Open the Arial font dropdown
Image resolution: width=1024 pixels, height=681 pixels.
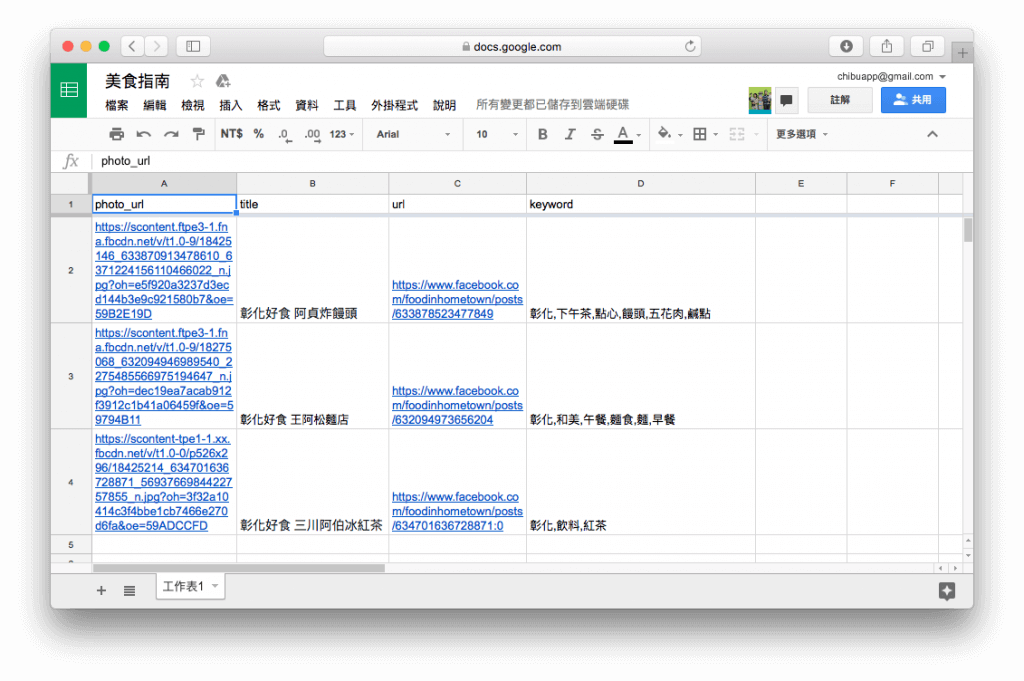(x=413, y=134)
